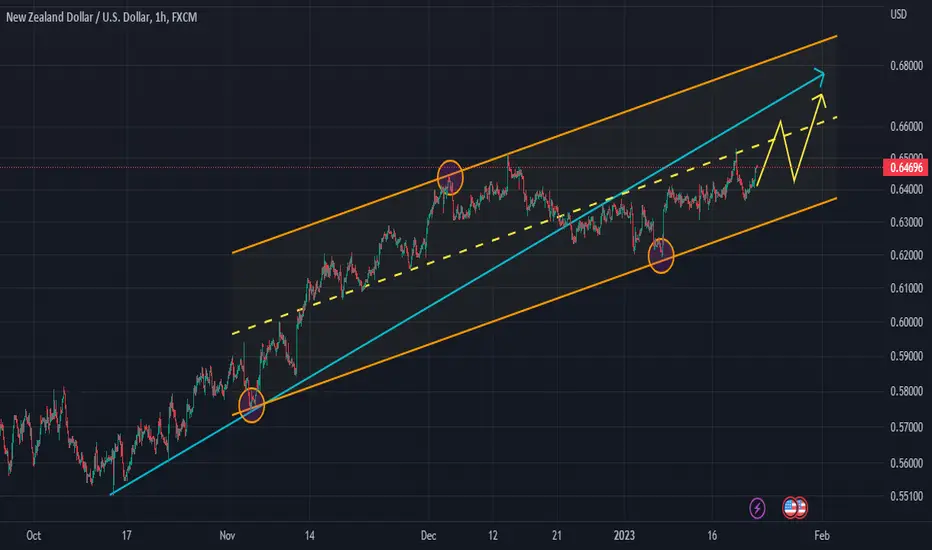Click the 0.66000 price axis label
This screenshot has width=932, height=550.
906,126
